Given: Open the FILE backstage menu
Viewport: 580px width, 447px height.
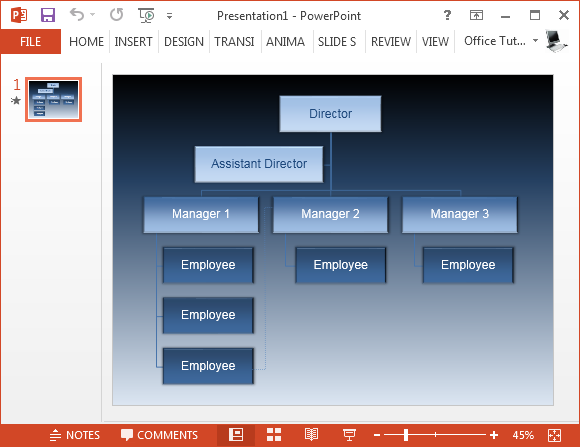Looking at the screenshot, I should 31,41.
